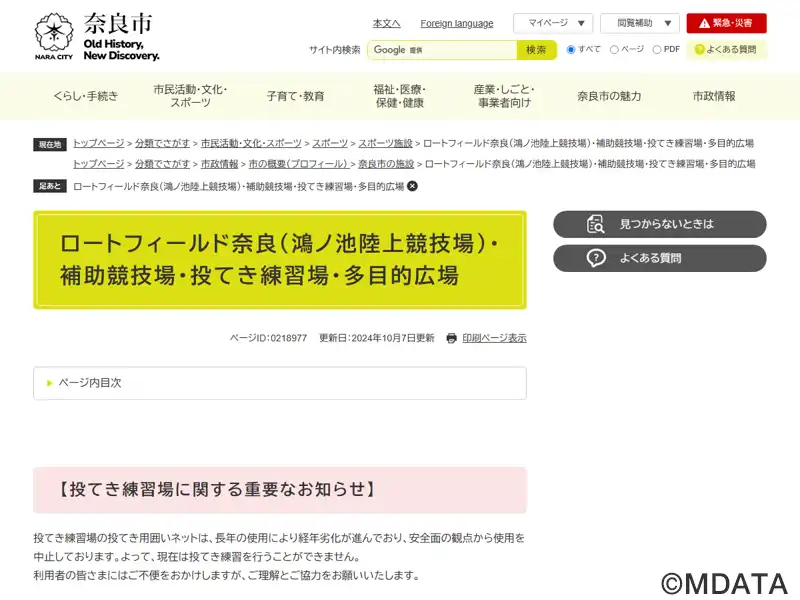Focus the Google site search field
Viewport: 800px width, 600px height.
point(442,50)
